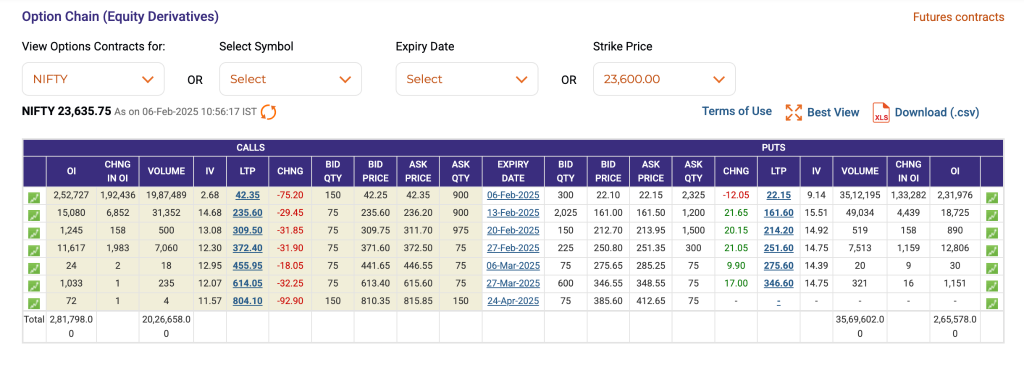
Task: Open calls chart icon for 27-Mar-2025 row
Action: pos(34,285)
